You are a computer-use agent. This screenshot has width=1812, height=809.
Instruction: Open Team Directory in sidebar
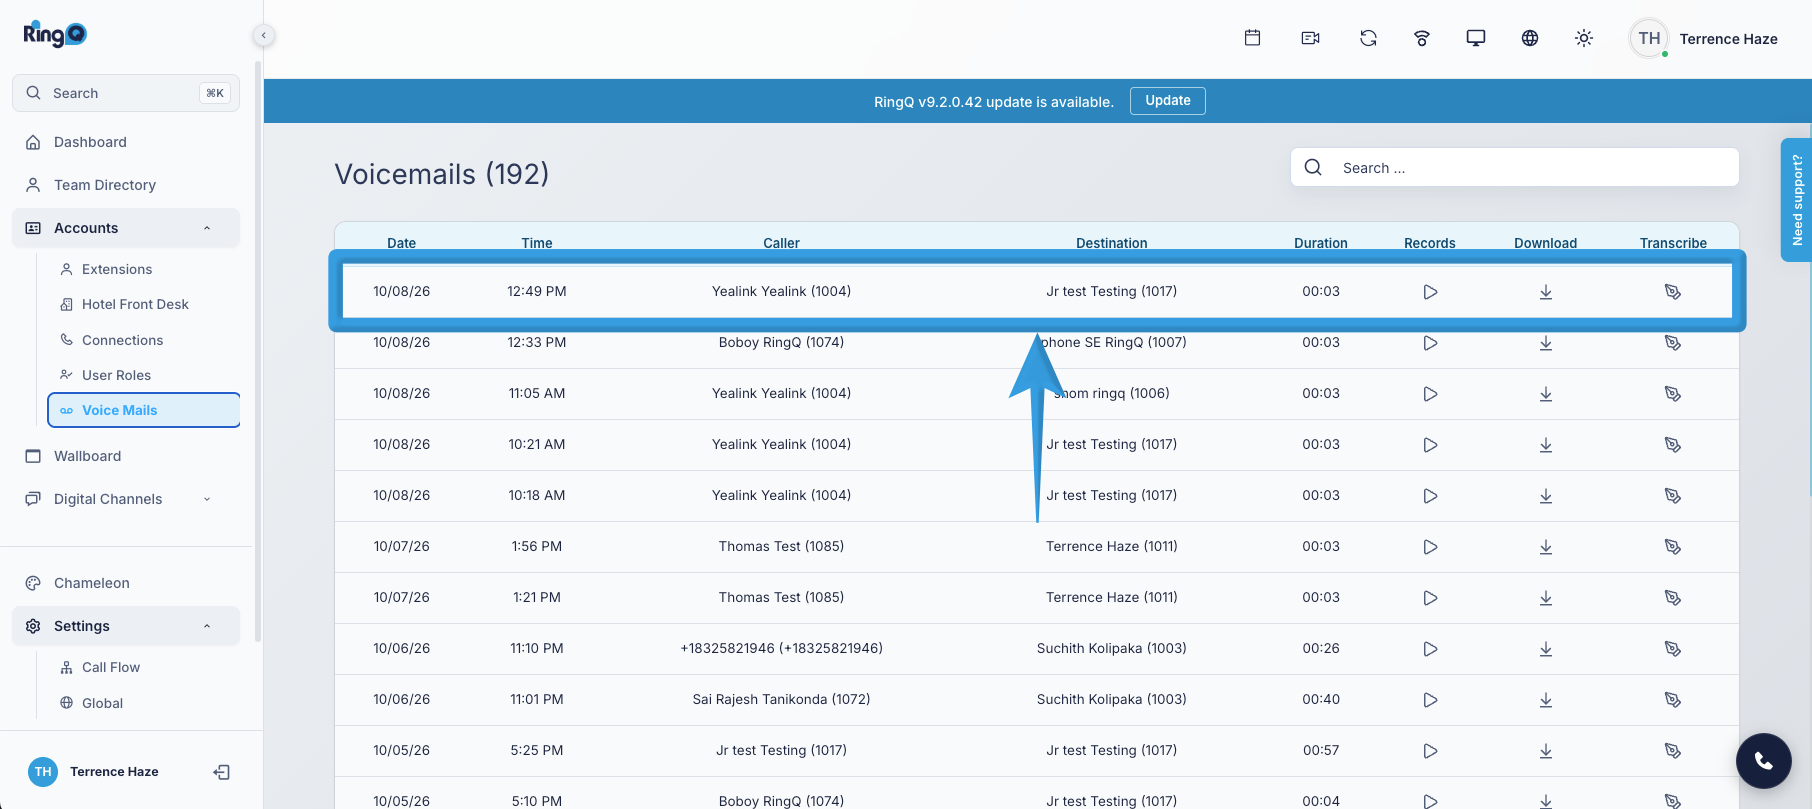tap(126, 185)
